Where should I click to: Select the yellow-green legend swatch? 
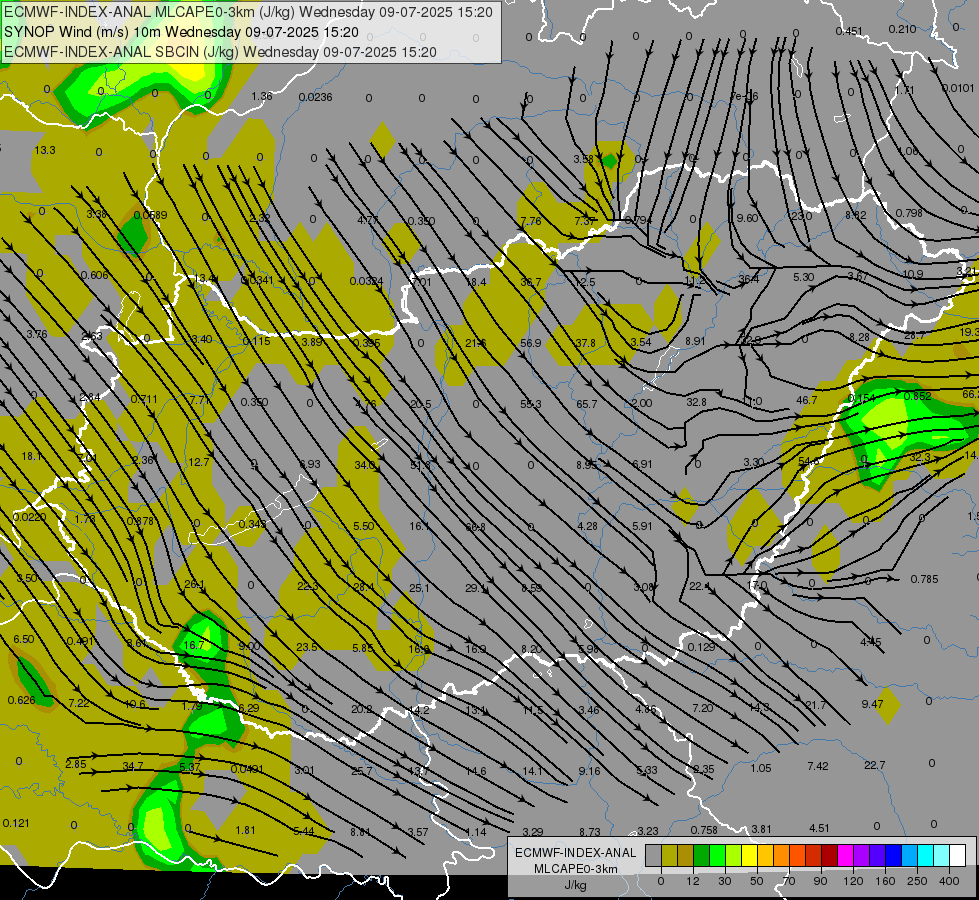tap(734, 855)
